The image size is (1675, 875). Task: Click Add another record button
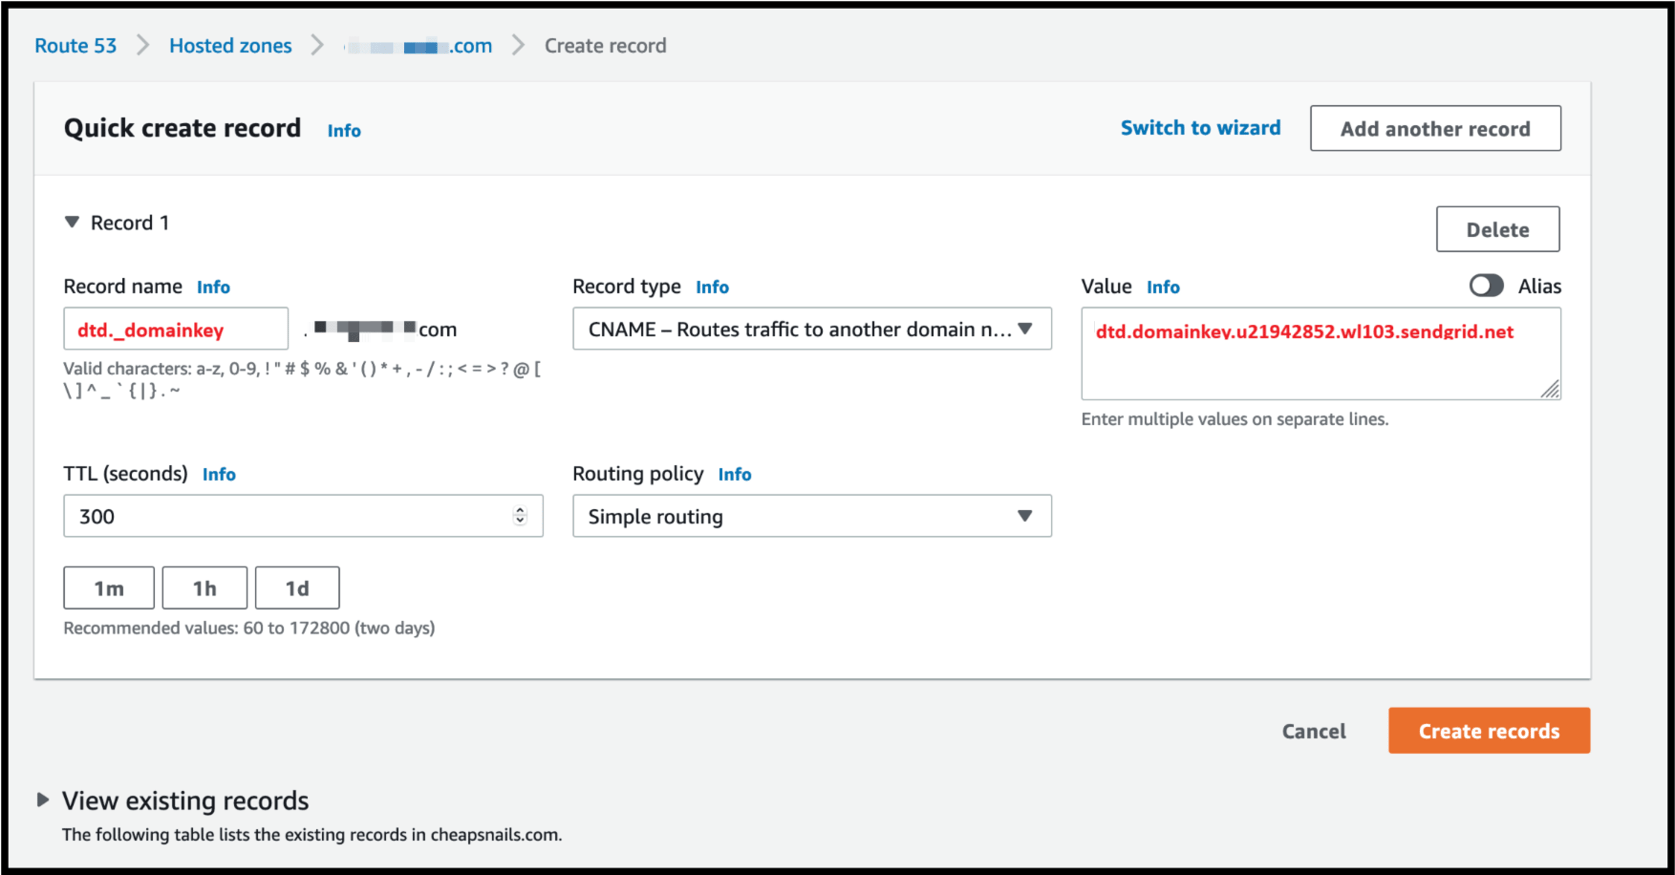[1435, 128]
